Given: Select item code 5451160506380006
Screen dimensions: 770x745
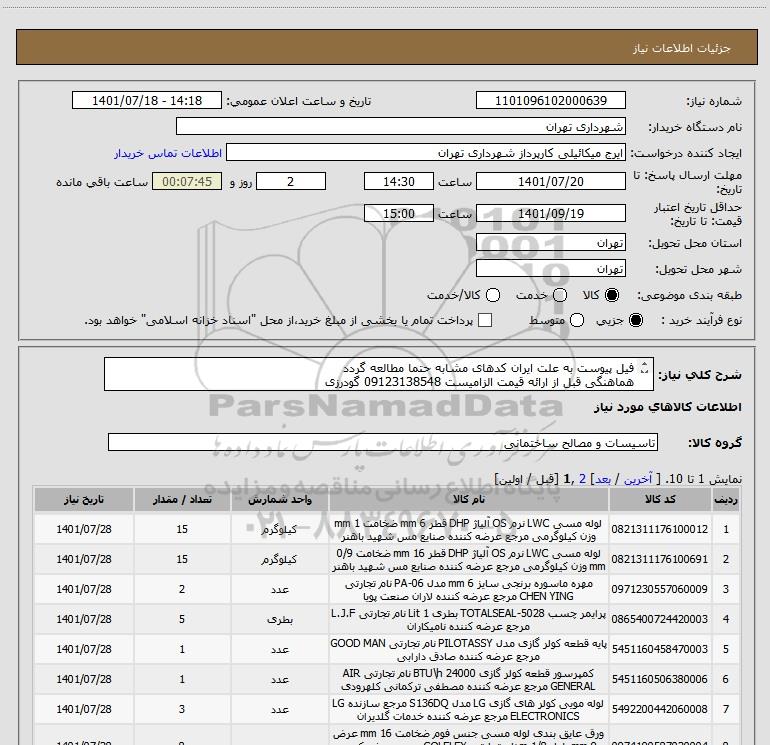Looking at the screenshot, I should coord(660,679).
